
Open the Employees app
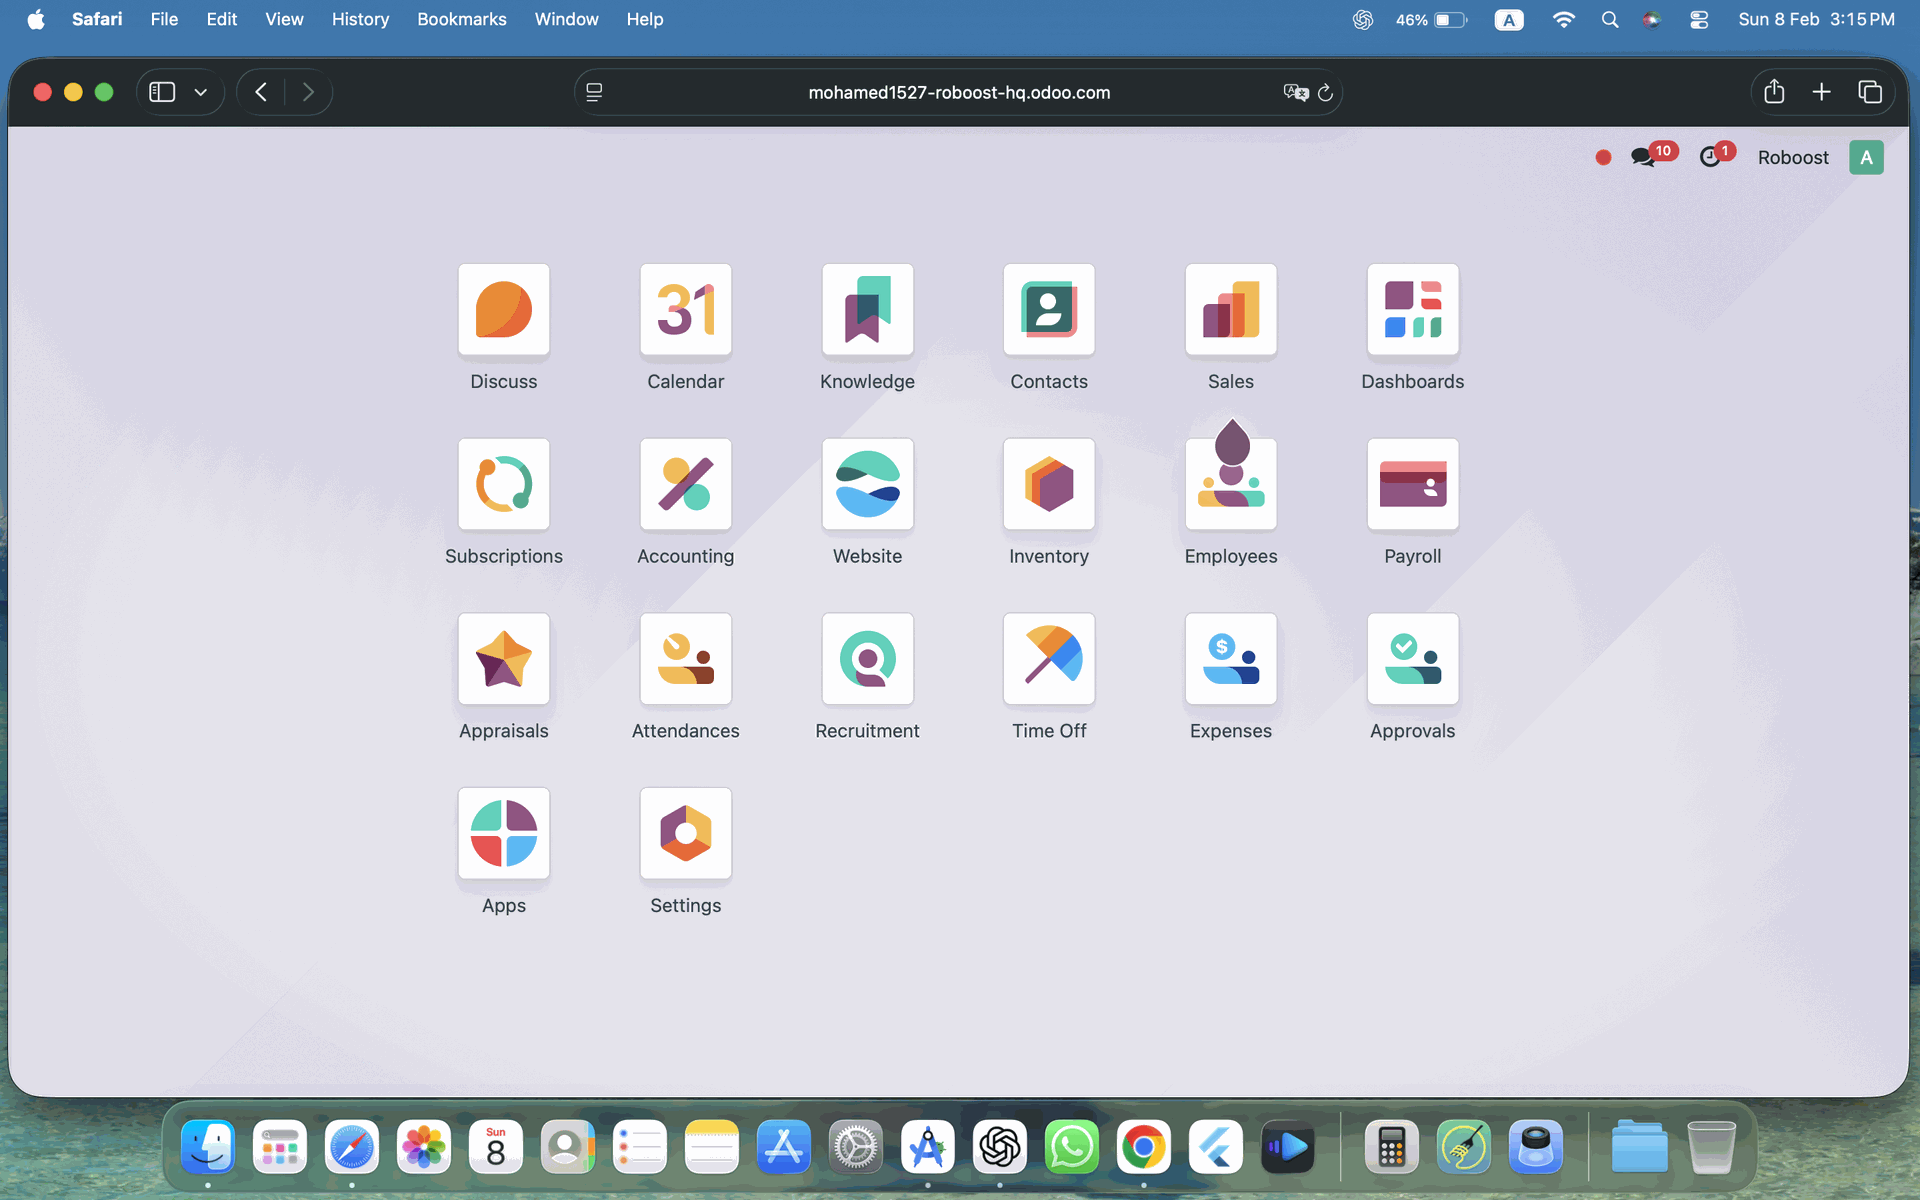coord(1230,485)
